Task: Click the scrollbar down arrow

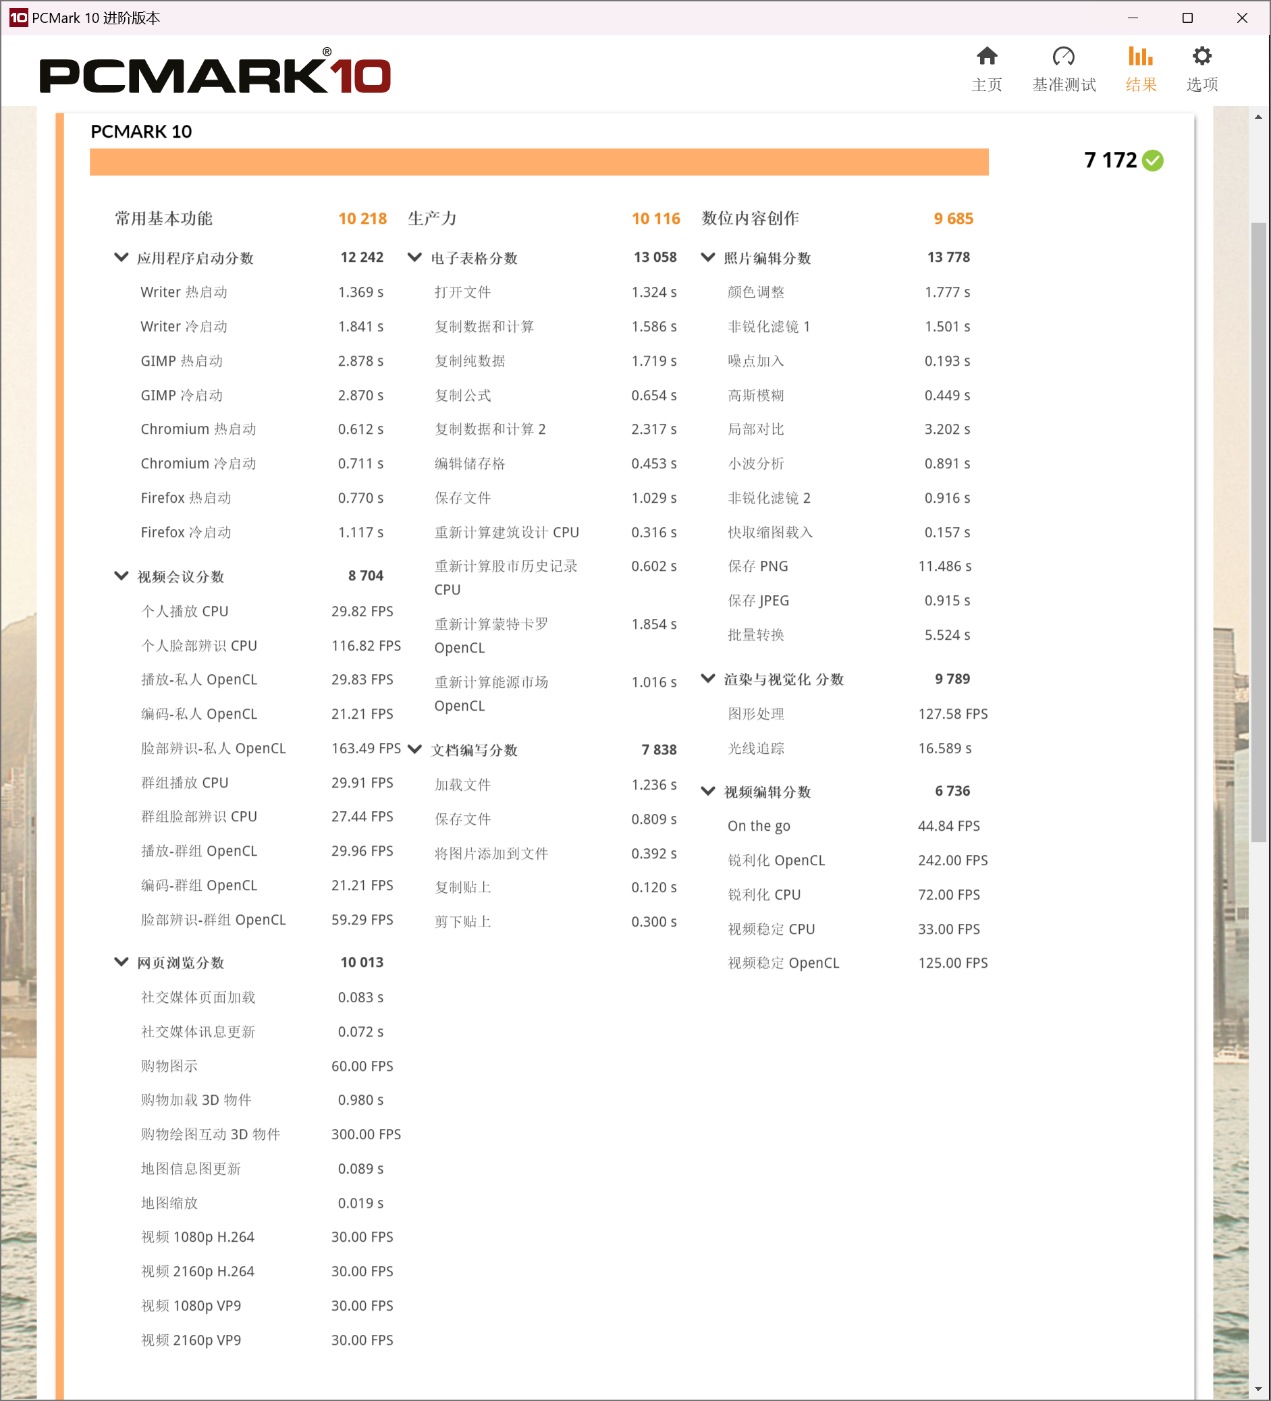Action: (1258, 1389)
